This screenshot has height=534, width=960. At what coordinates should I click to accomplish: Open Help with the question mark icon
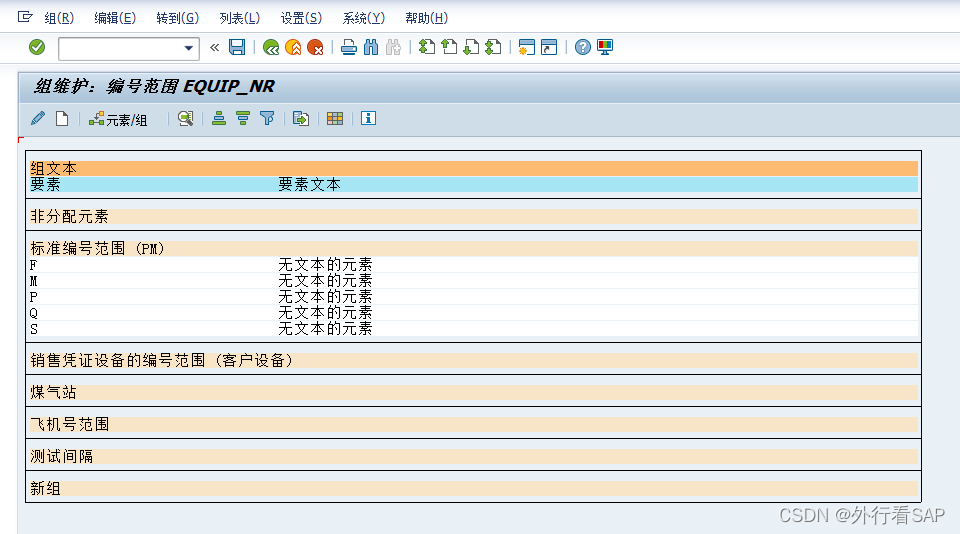583,47
